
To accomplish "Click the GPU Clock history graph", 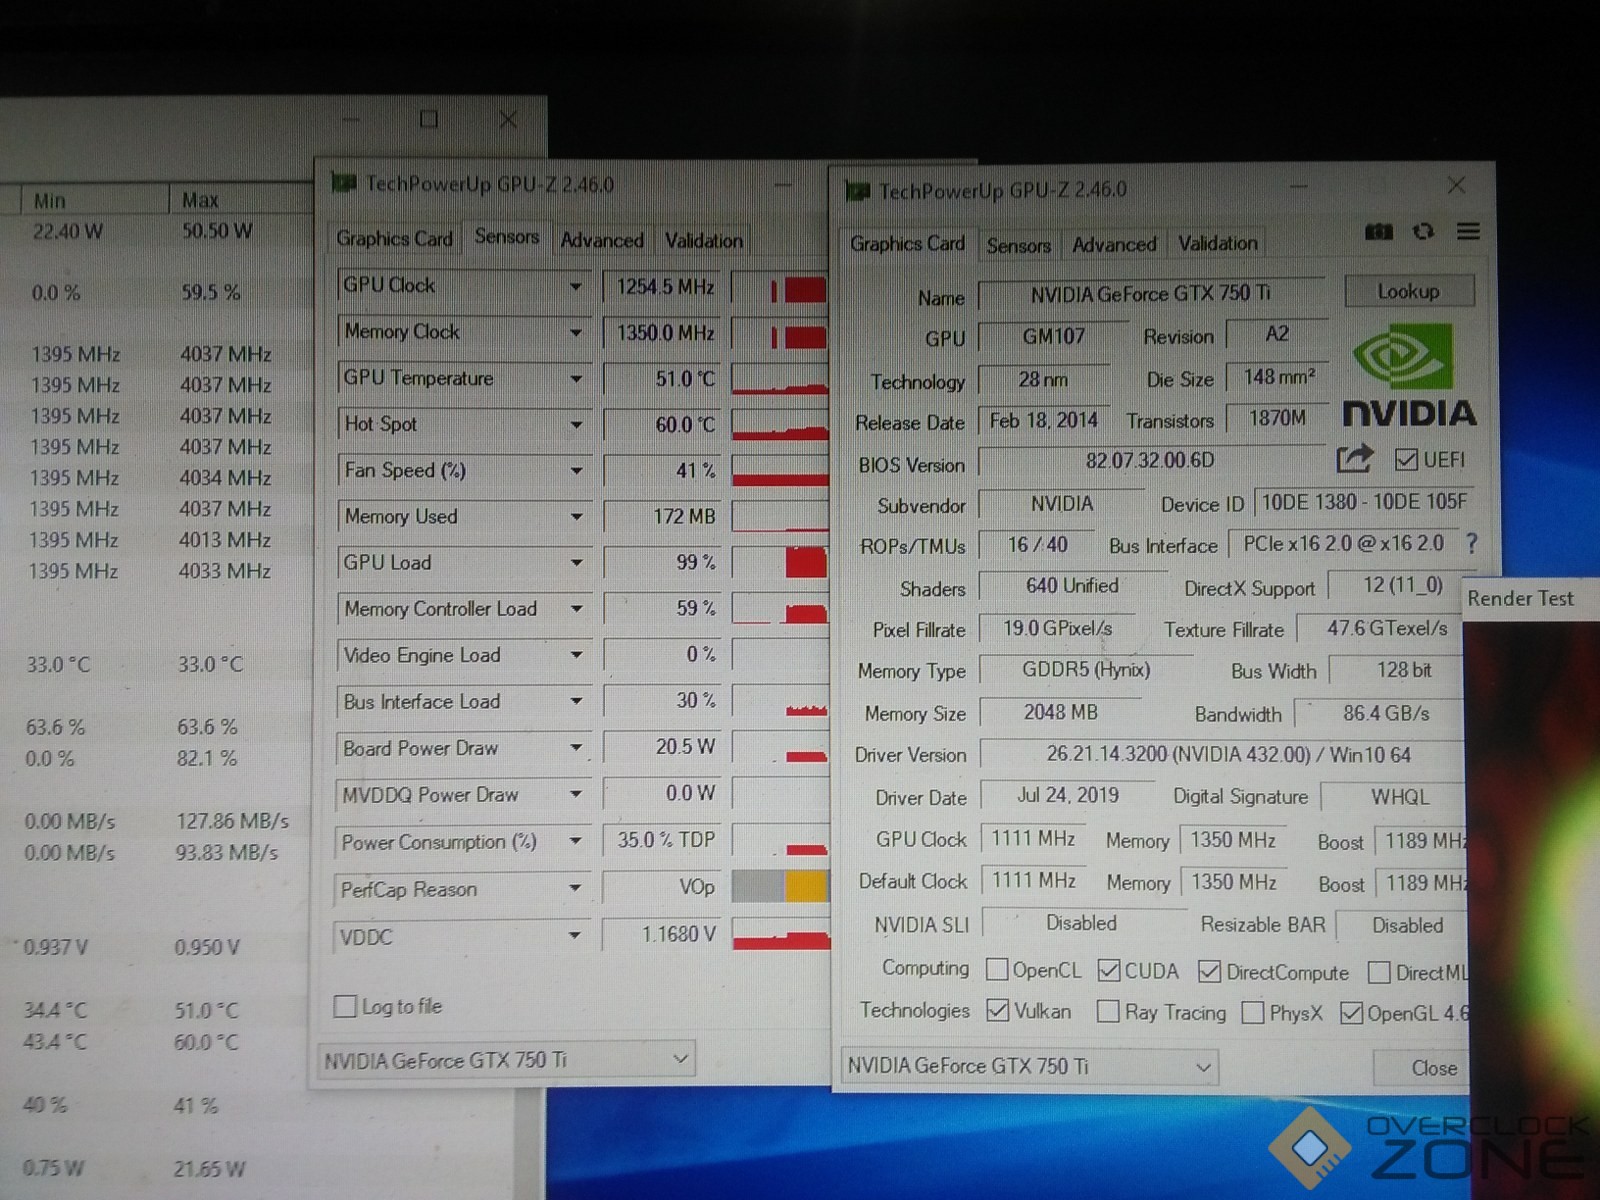I will pyautogui.click(x=781, y=290).
